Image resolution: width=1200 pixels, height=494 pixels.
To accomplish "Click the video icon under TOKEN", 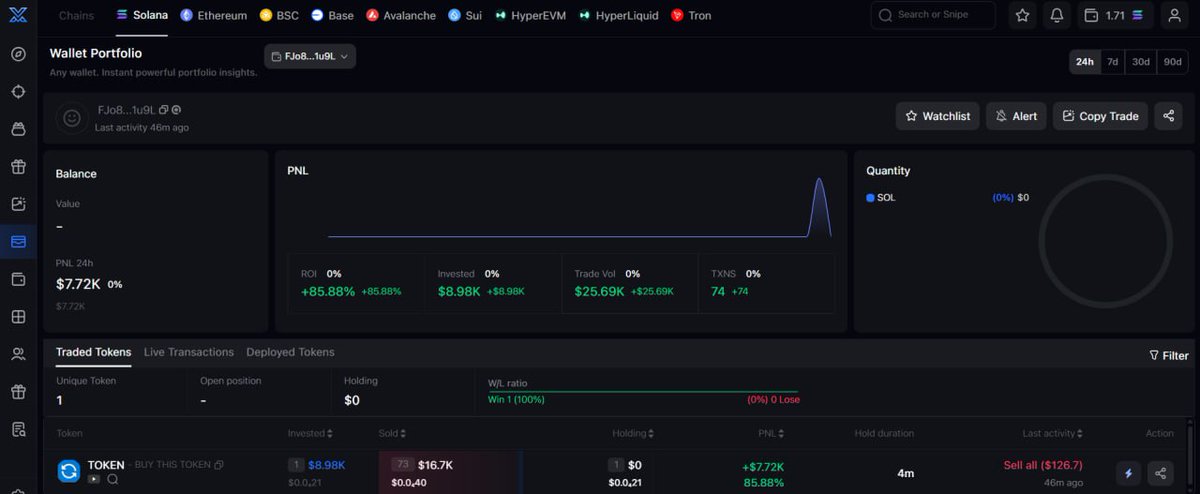I will click(94, 479).
